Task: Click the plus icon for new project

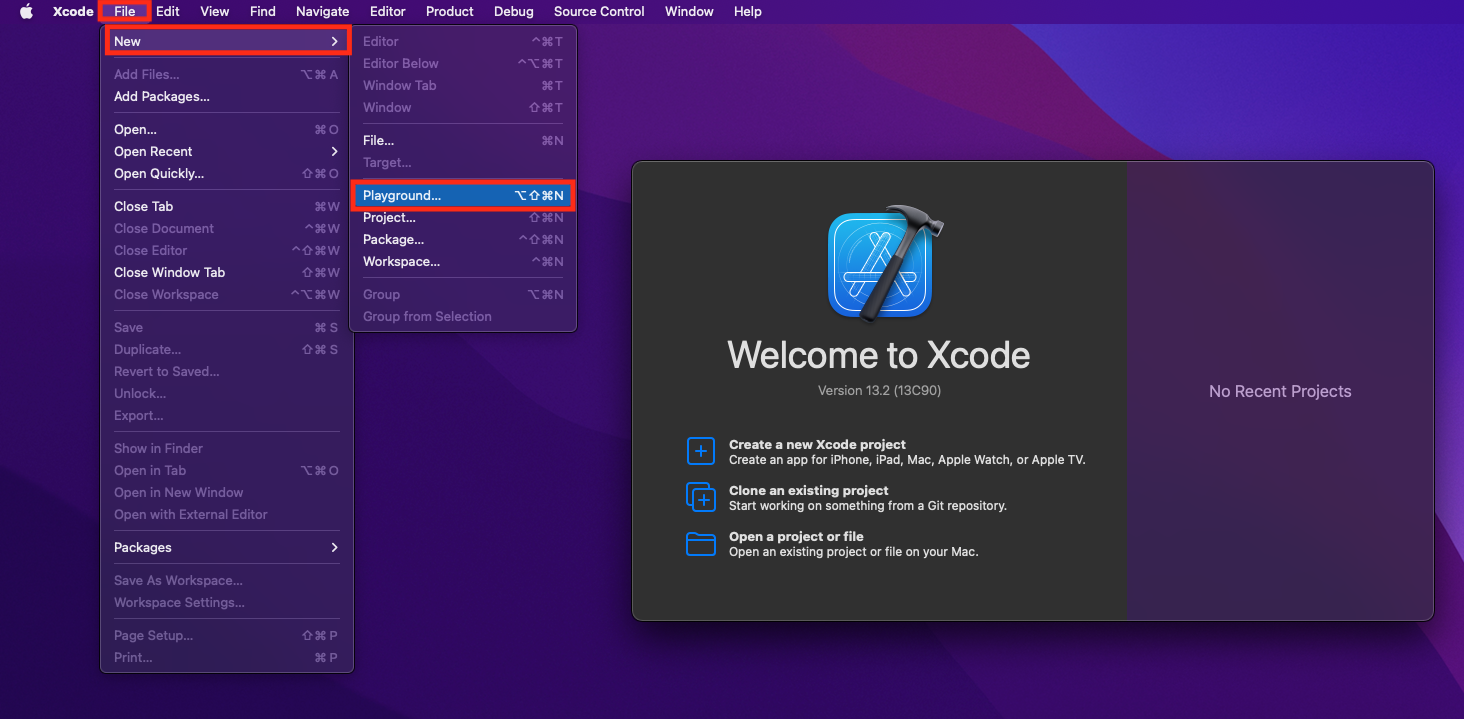Action: click(701, 451)
